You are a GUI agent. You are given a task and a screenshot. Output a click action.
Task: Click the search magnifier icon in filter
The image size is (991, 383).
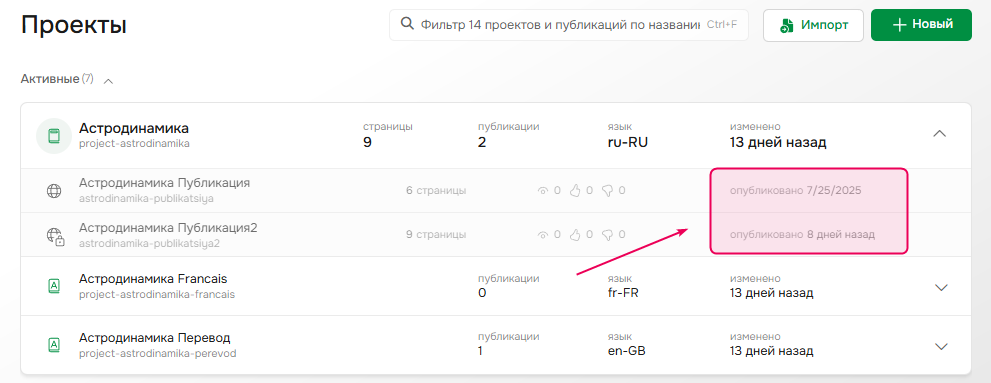[408, 24]
